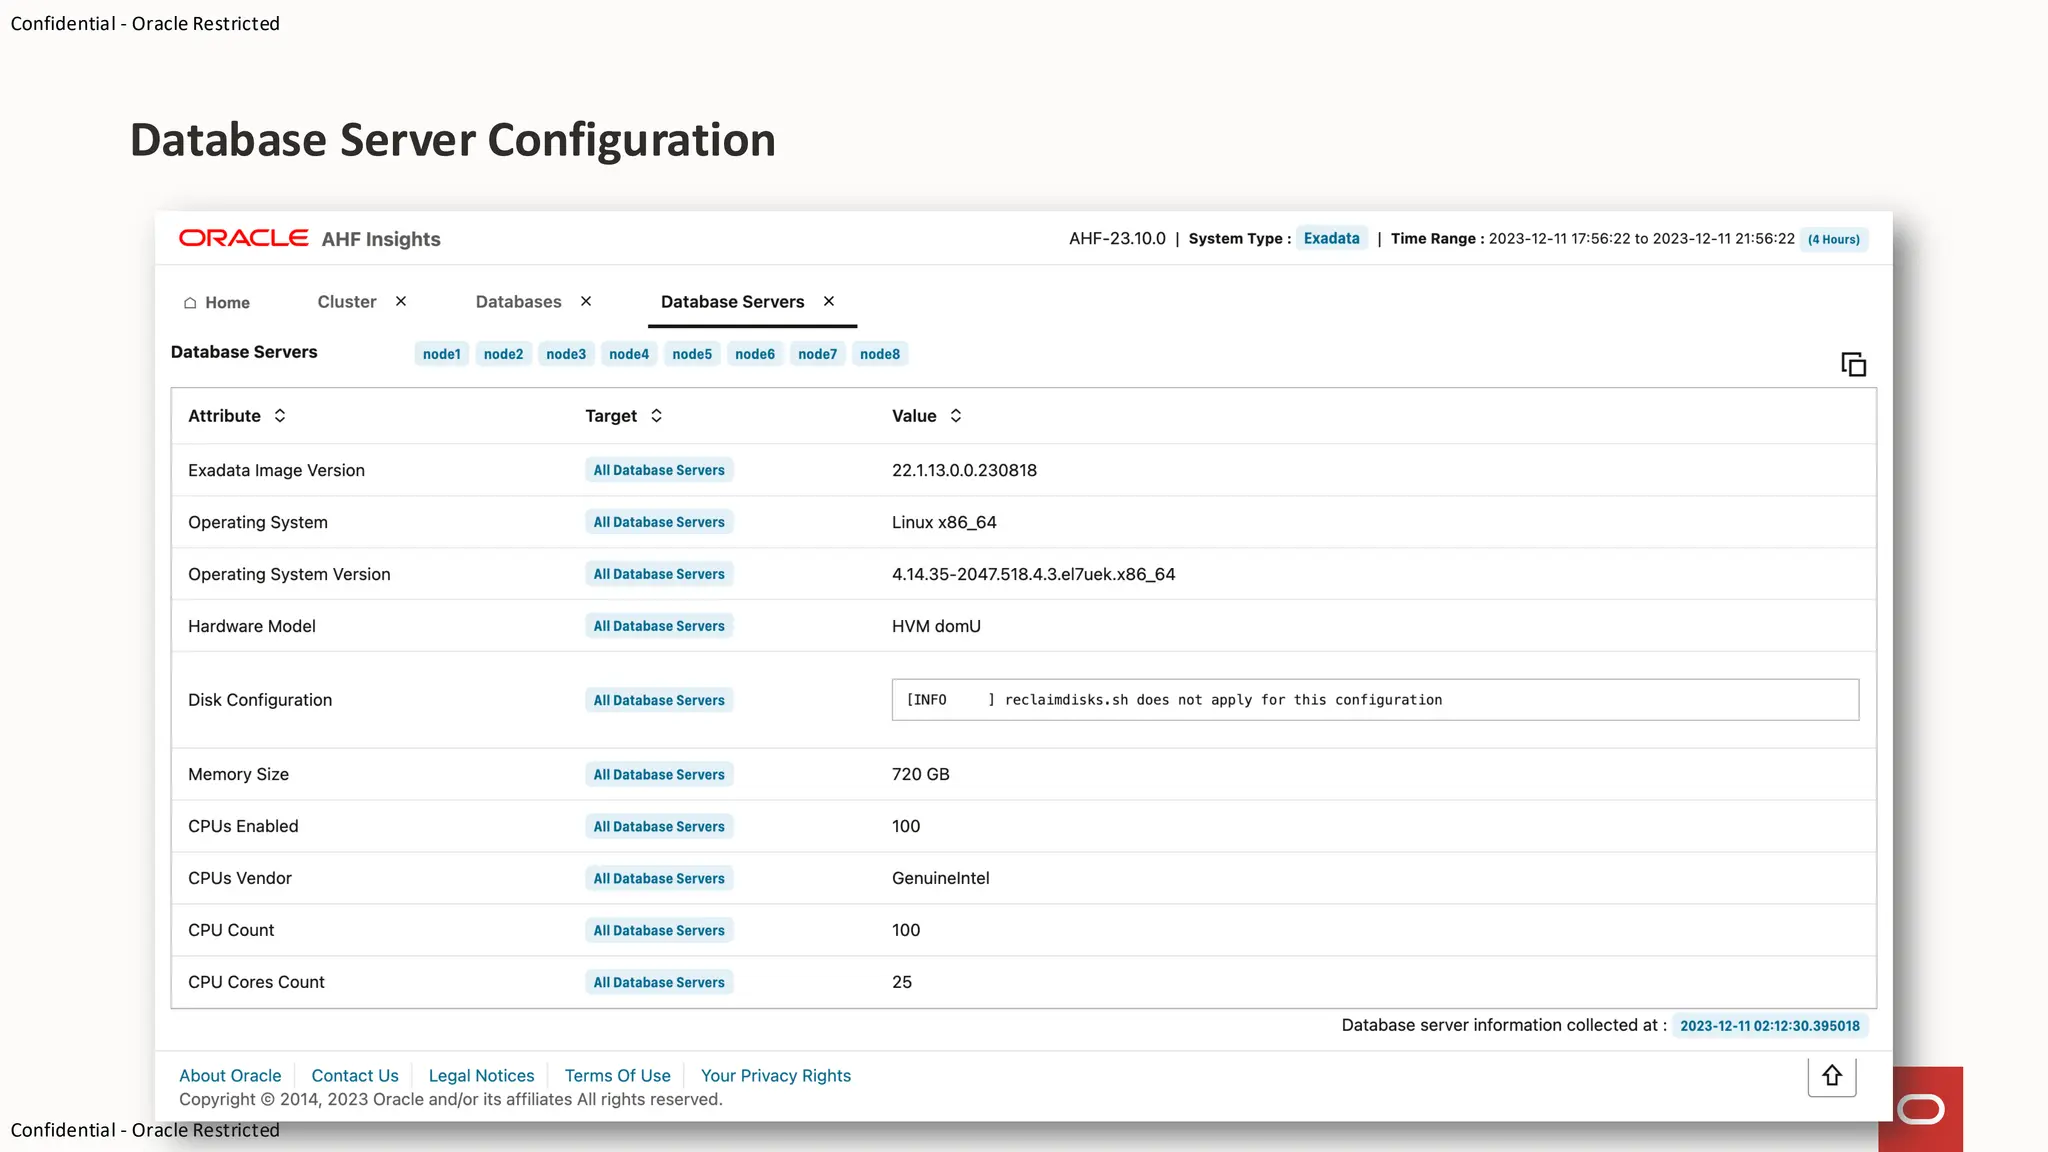Click the scroll-to-top arrow button

[1832, 1076]
